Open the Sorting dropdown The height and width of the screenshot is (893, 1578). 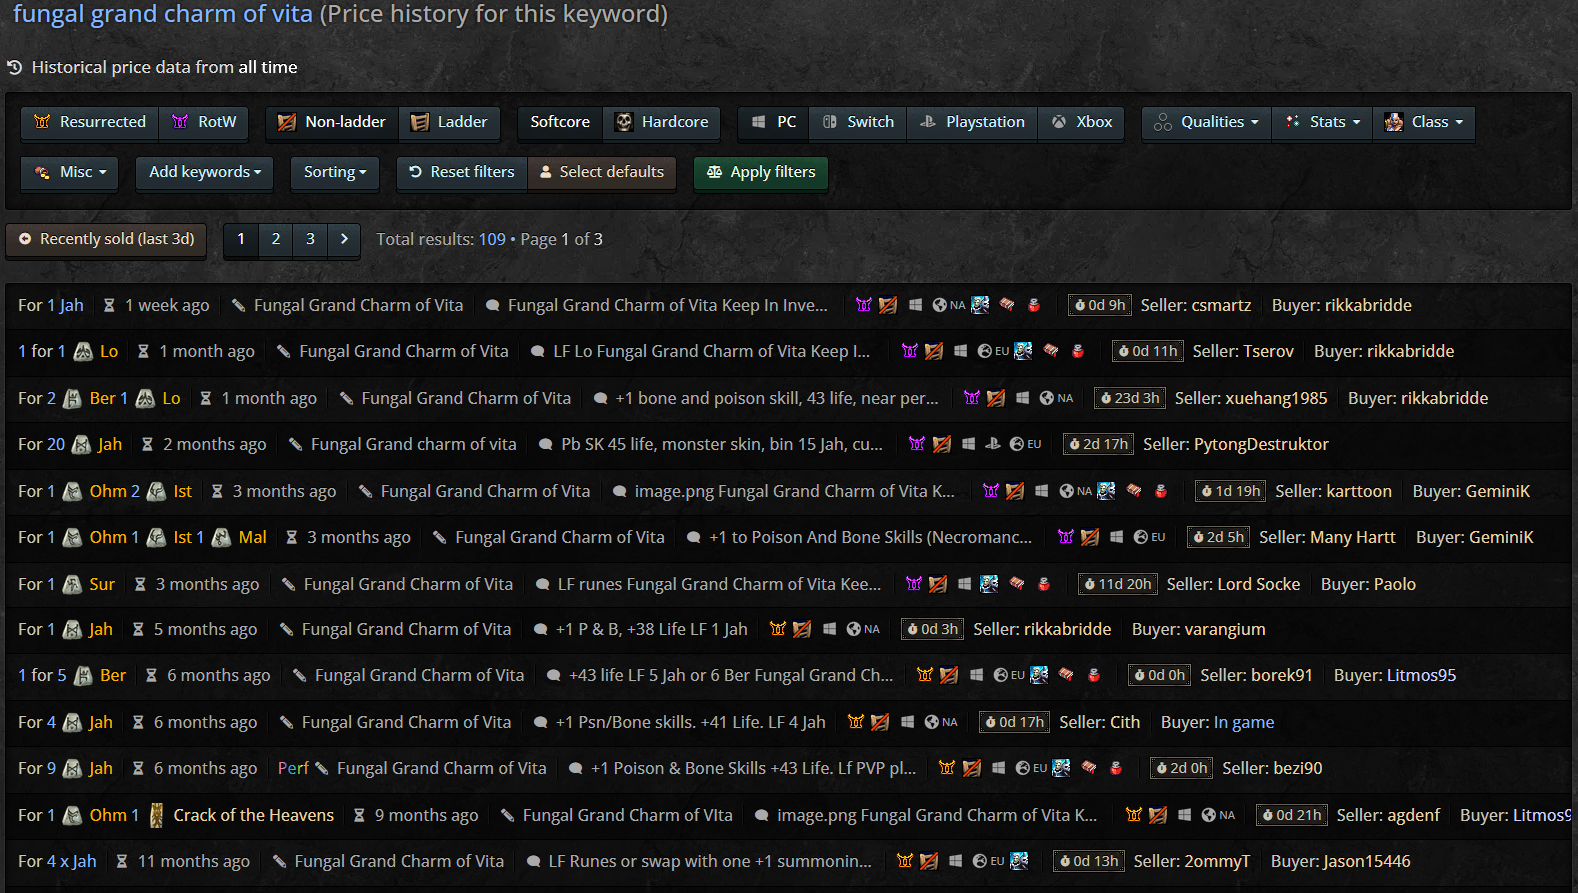coord(335,172)
